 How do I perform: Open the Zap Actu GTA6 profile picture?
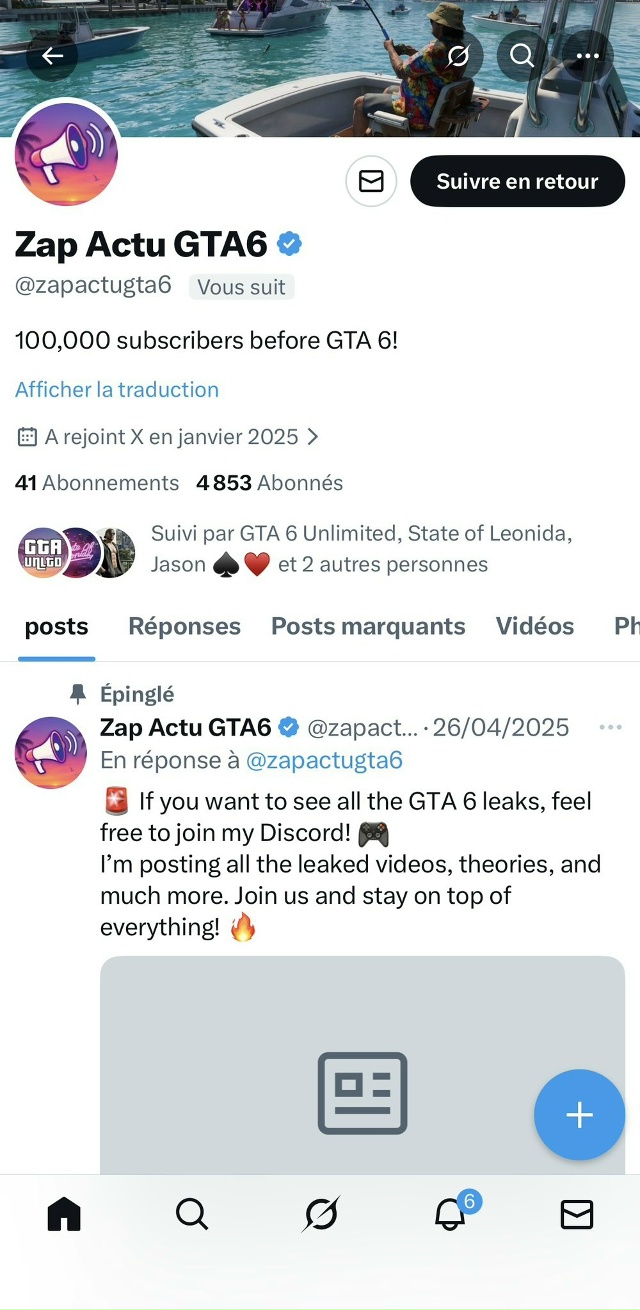(66, 154)
